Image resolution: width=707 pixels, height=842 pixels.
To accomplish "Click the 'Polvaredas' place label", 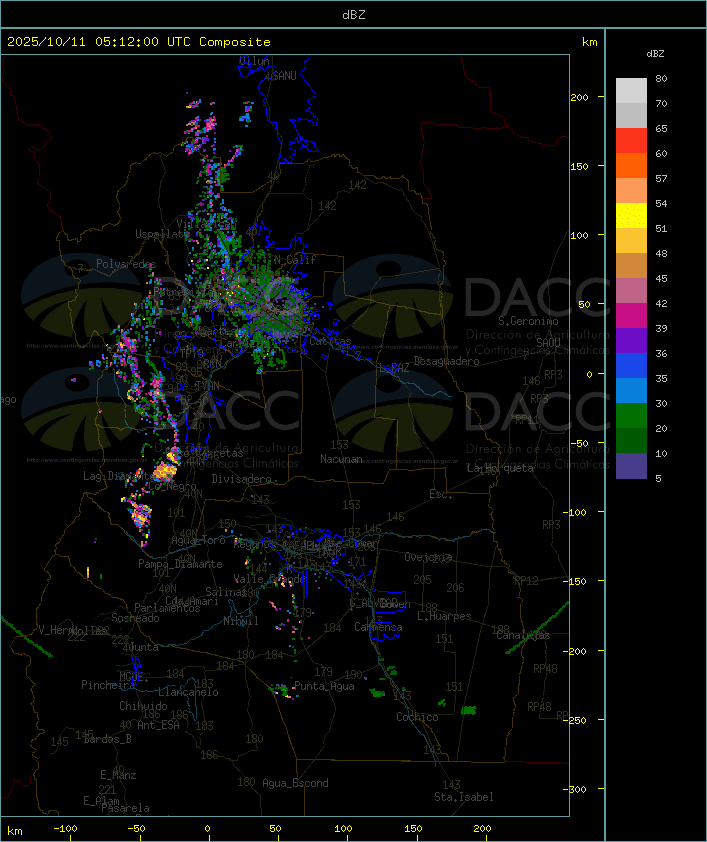I will 126,264.
